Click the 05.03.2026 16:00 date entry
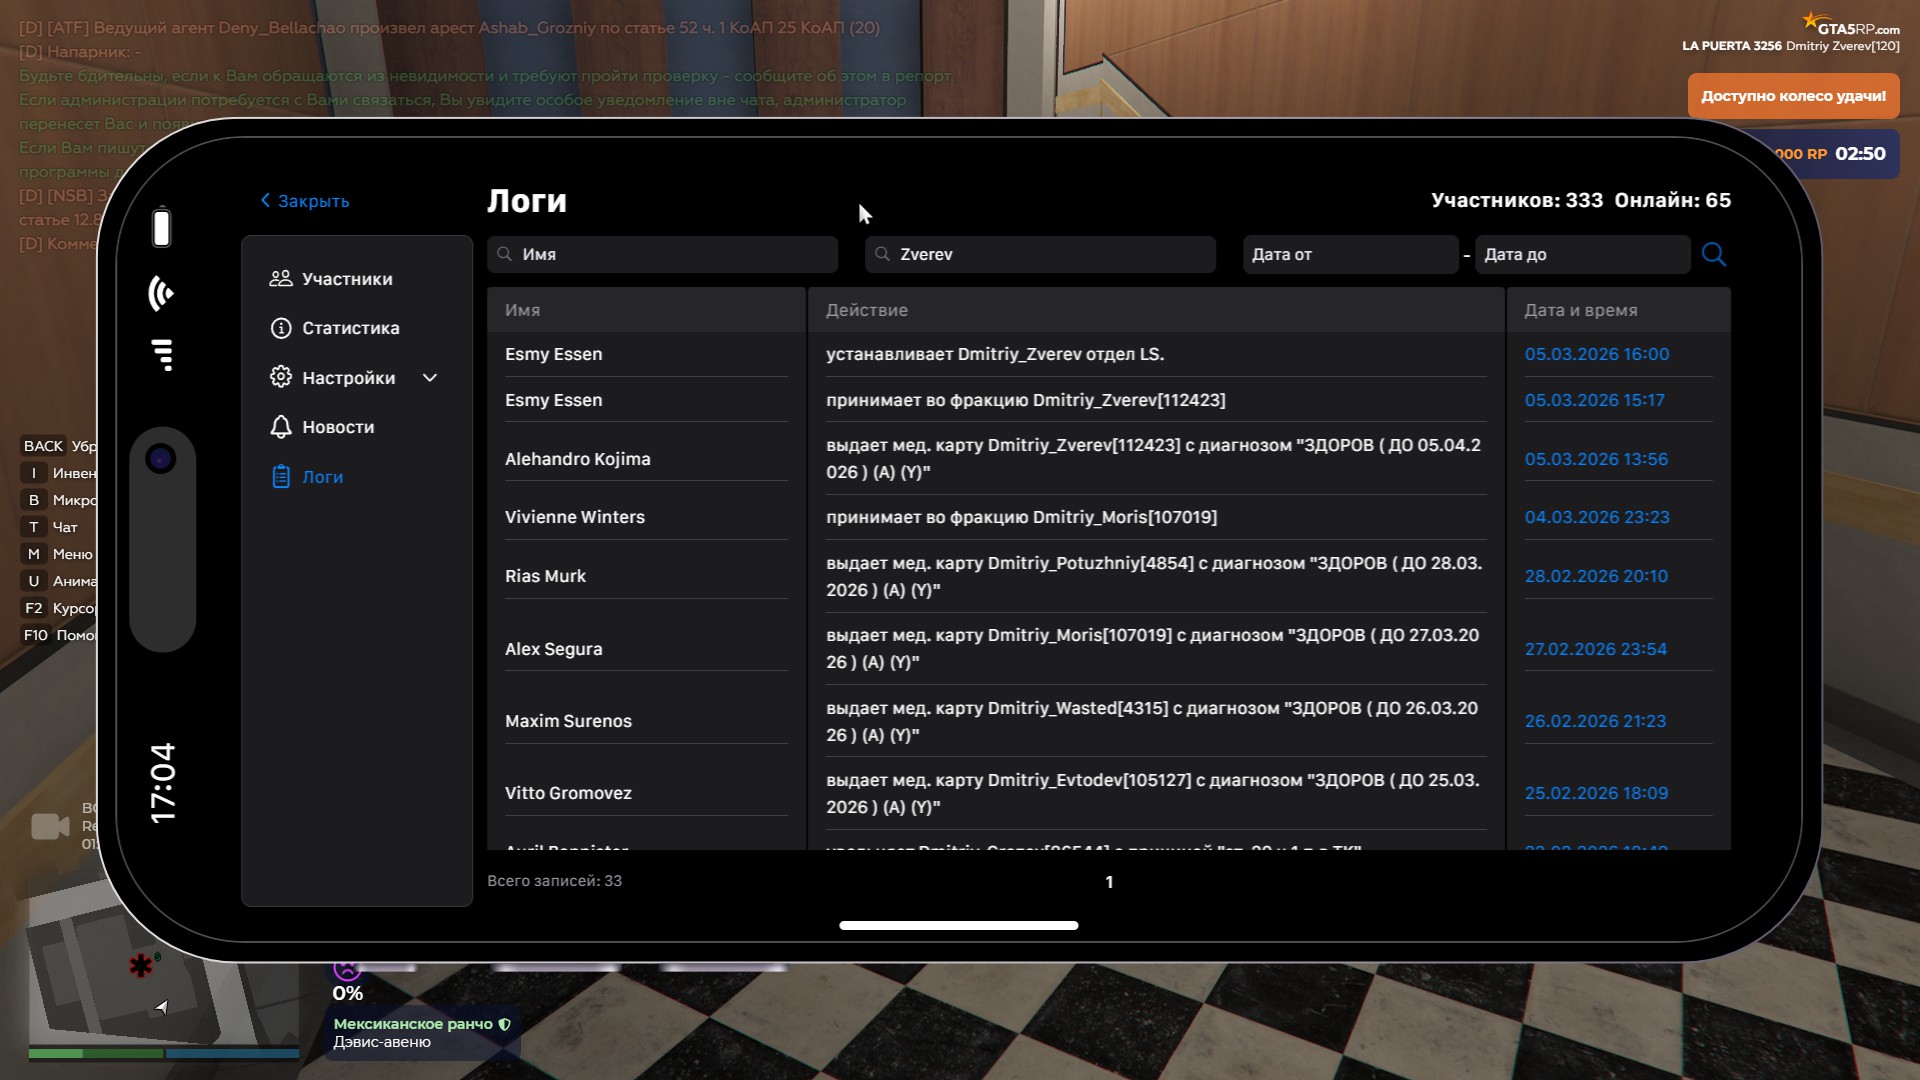 [1596, 354]
